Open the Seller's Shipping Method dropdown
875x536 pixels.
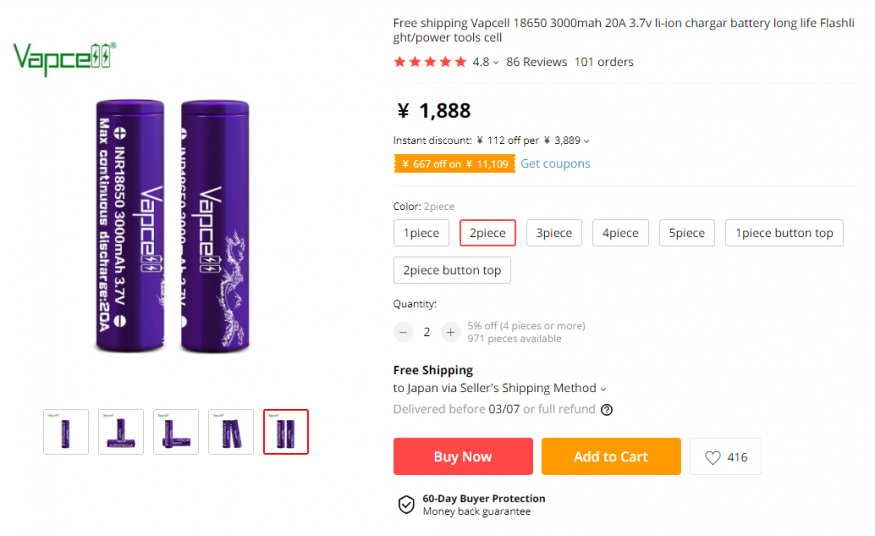[603, 389]
